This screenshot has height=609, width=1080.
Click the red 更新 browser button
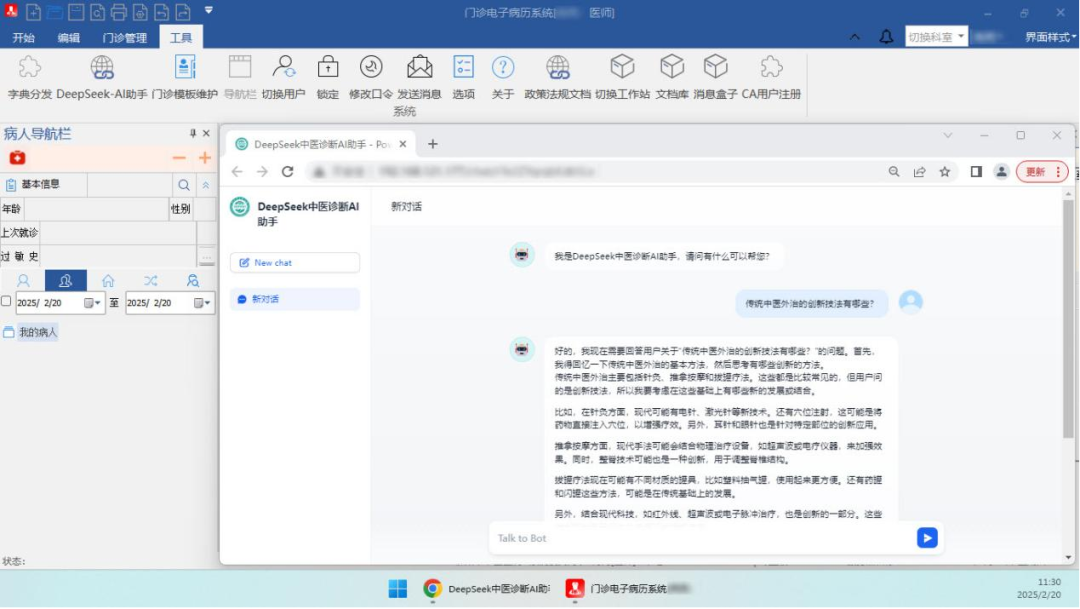[1042, 172]
